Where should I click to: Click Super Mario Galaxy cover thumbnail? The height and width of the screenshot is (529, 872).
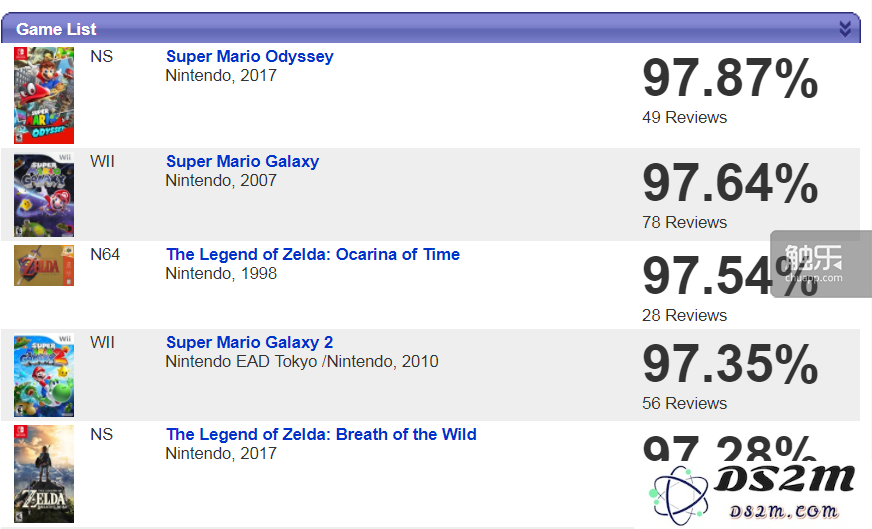(x=44, y=195)
